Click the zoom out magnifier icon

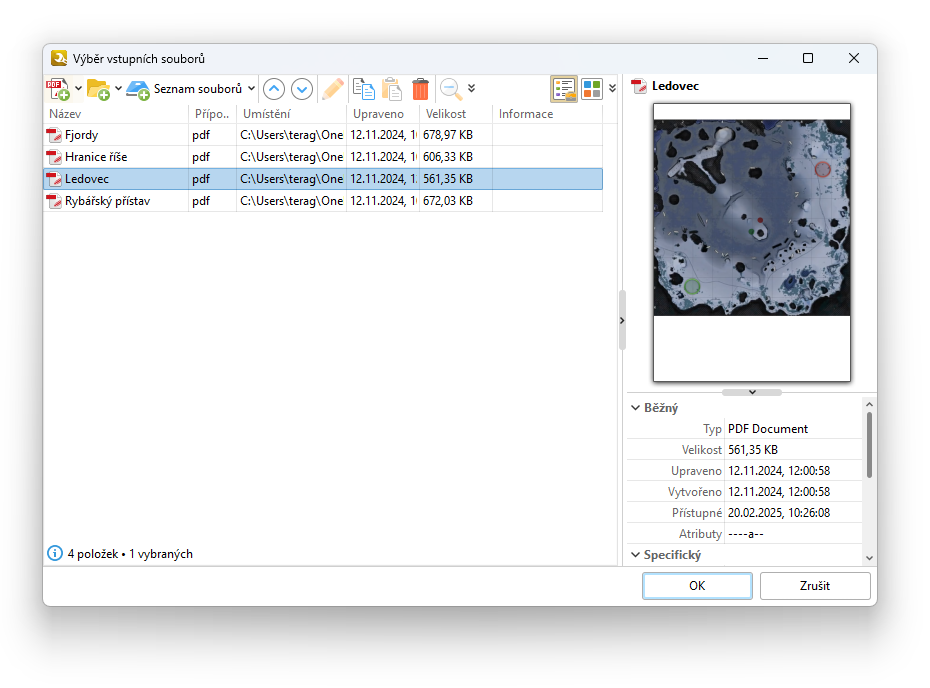(451, 89)
